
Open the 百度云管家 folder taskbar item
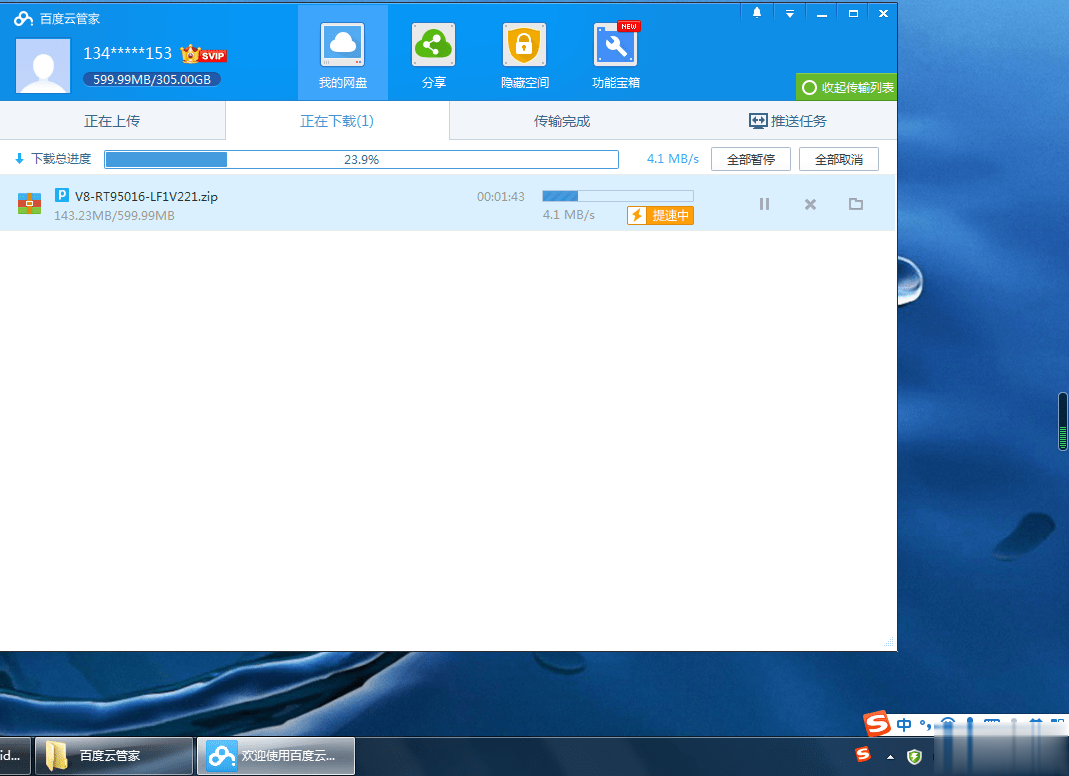(114, 756)
